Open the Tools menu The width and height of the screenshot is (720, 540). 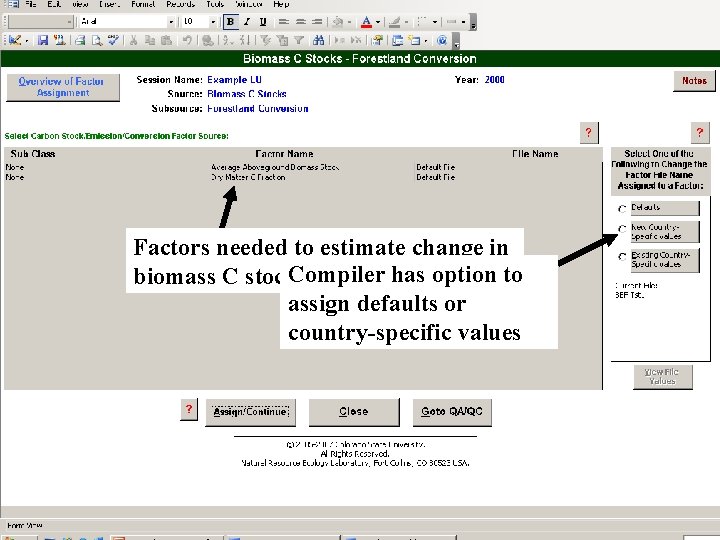click(215, 4)
